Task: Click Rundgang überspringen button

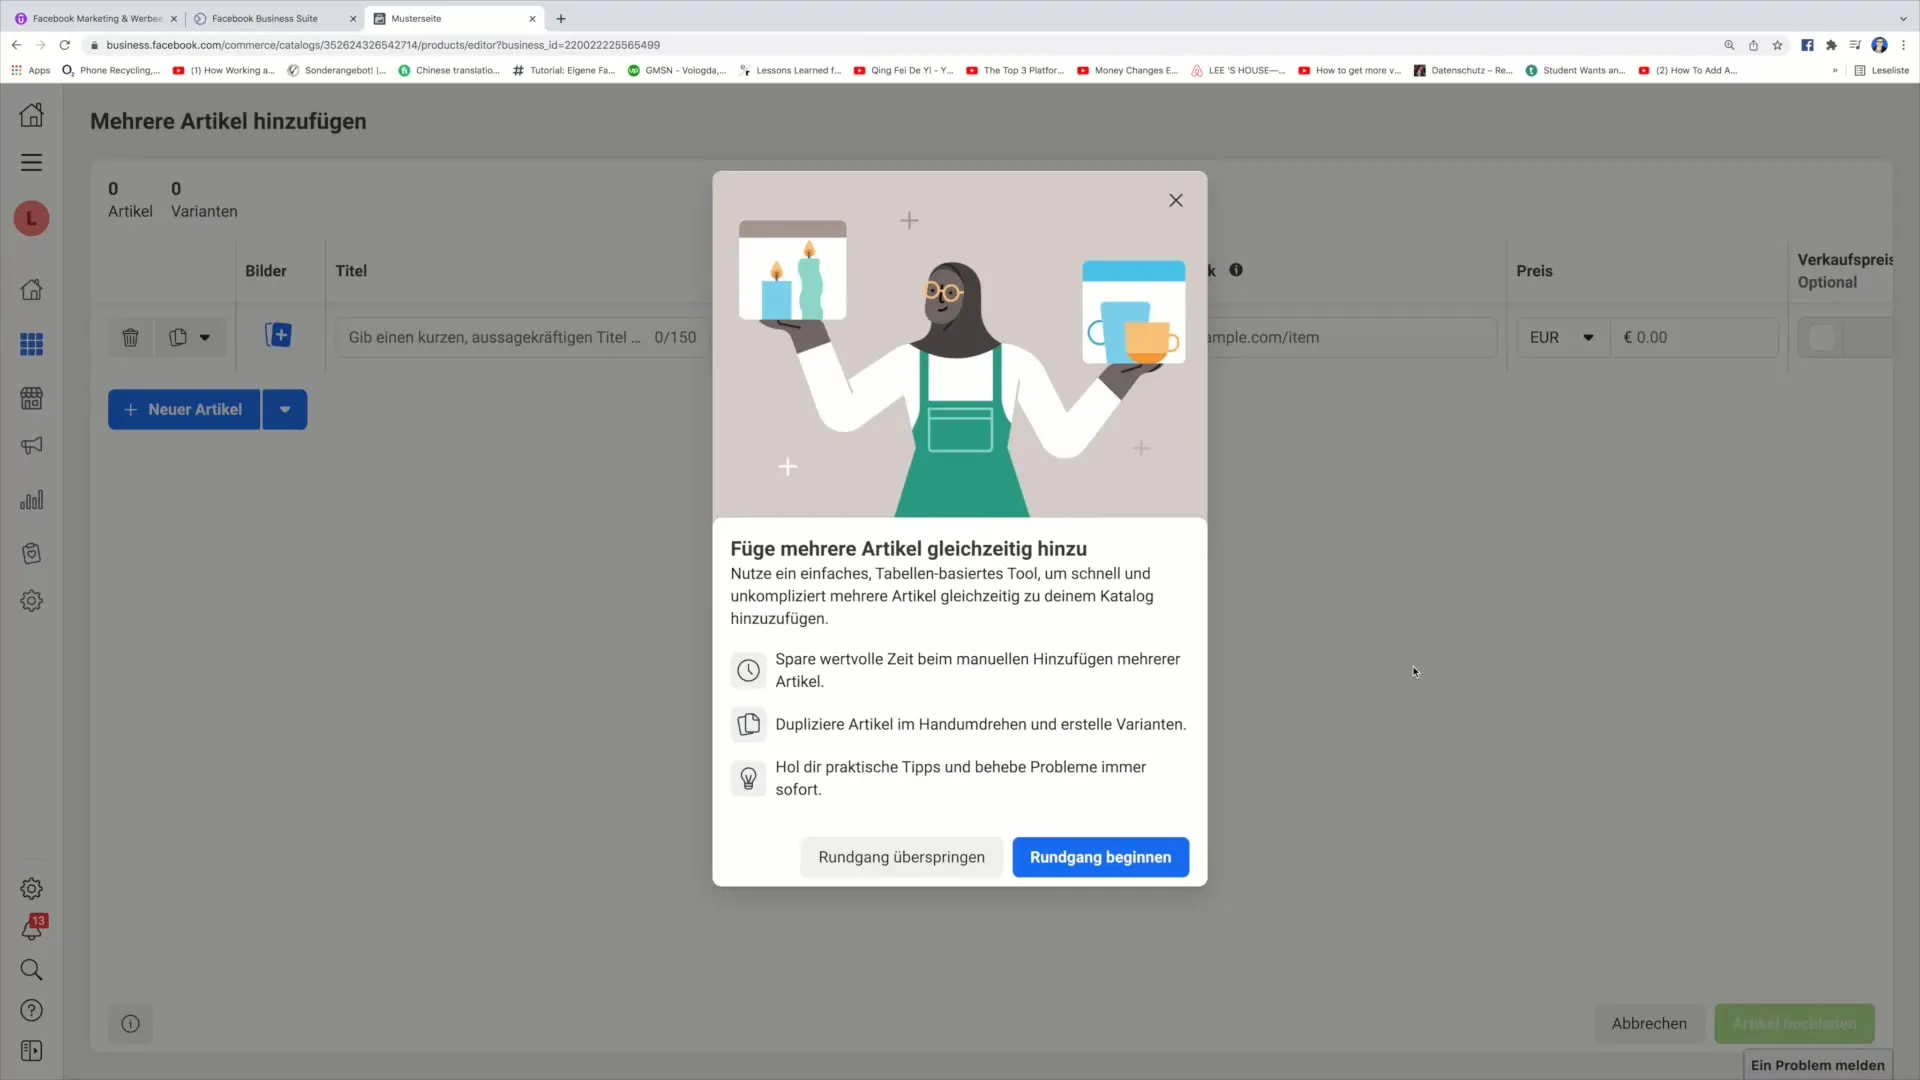Action: (901, 857)
